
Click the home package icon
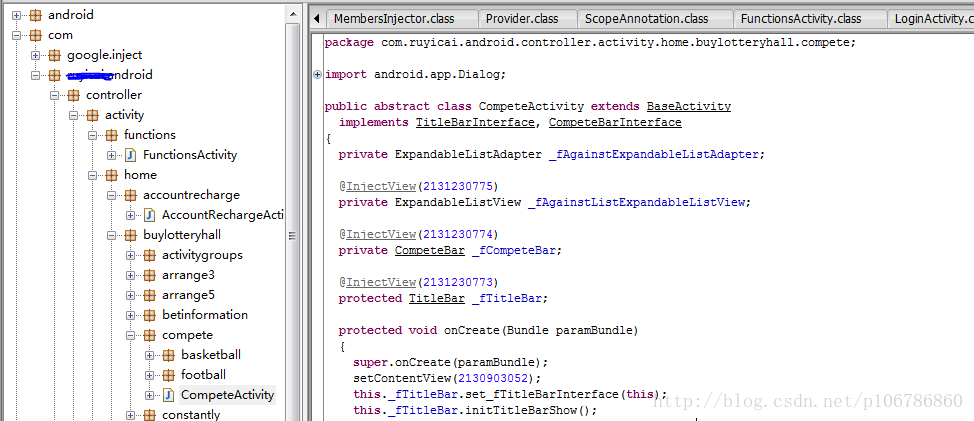coord(112,175)
